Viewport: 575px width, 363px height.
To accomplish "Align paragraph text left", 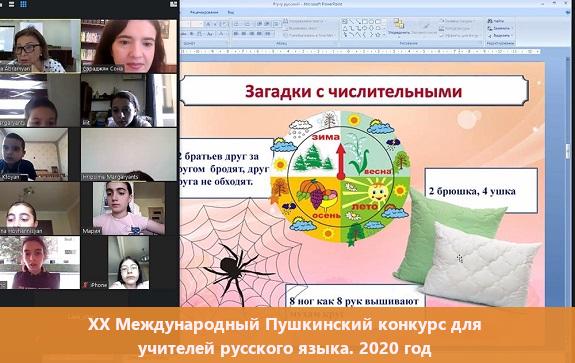I will [235, 34].
